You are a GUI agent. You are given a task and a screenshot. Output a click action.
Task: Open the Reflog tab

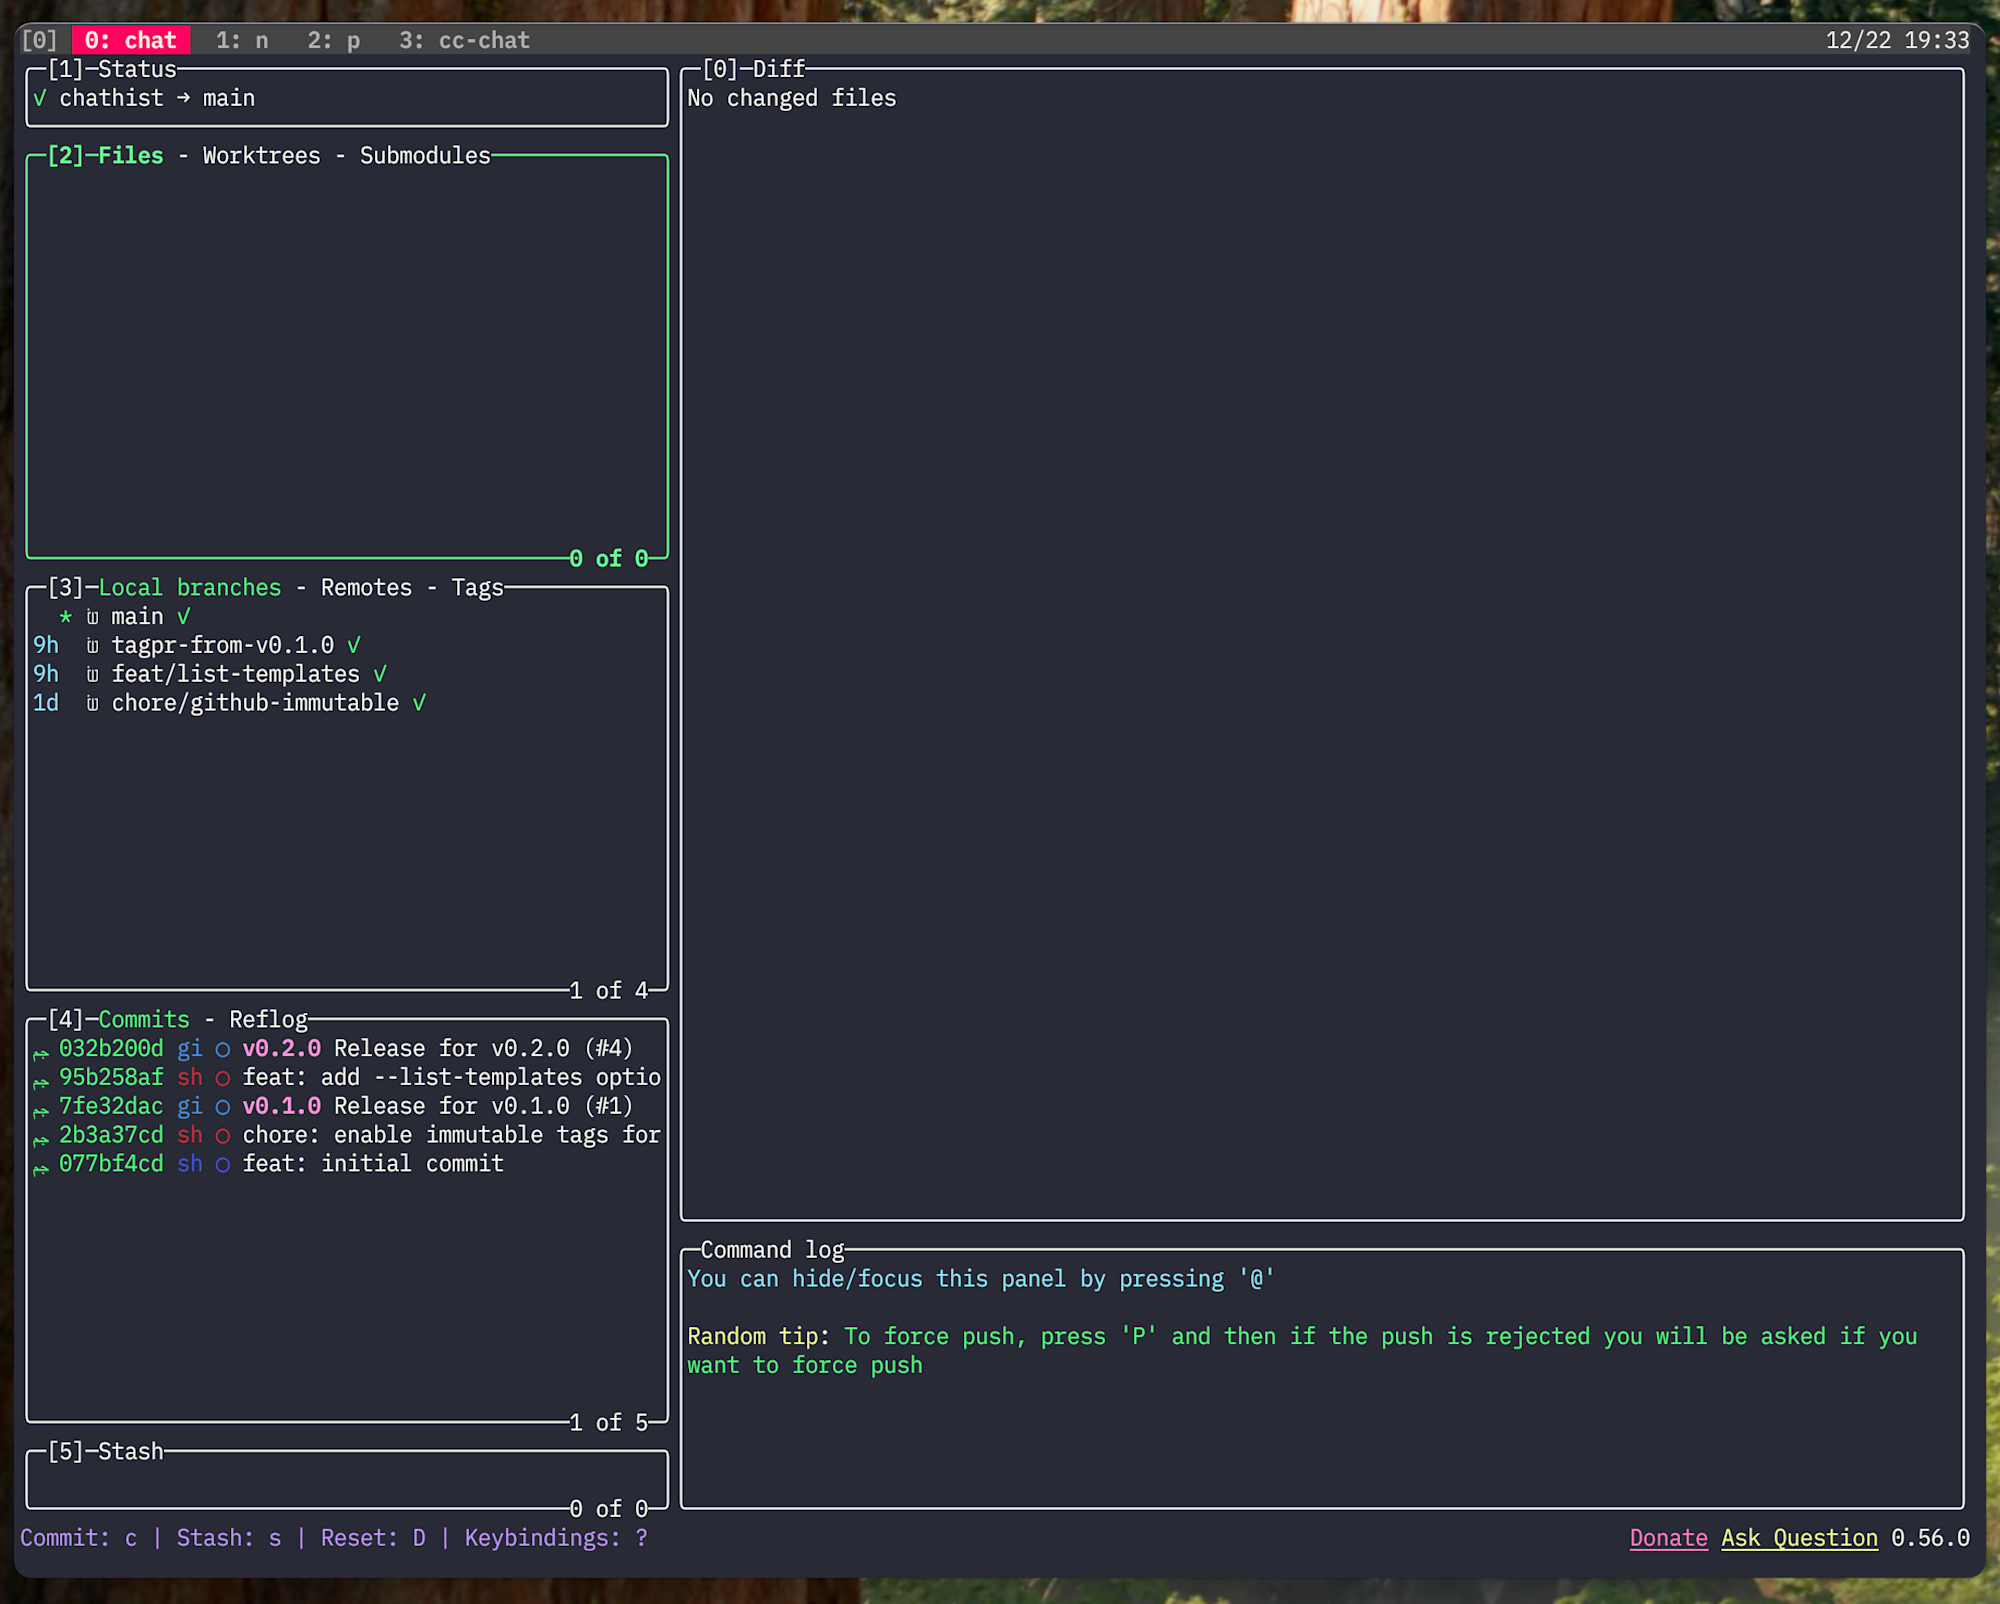(268, 1020)
